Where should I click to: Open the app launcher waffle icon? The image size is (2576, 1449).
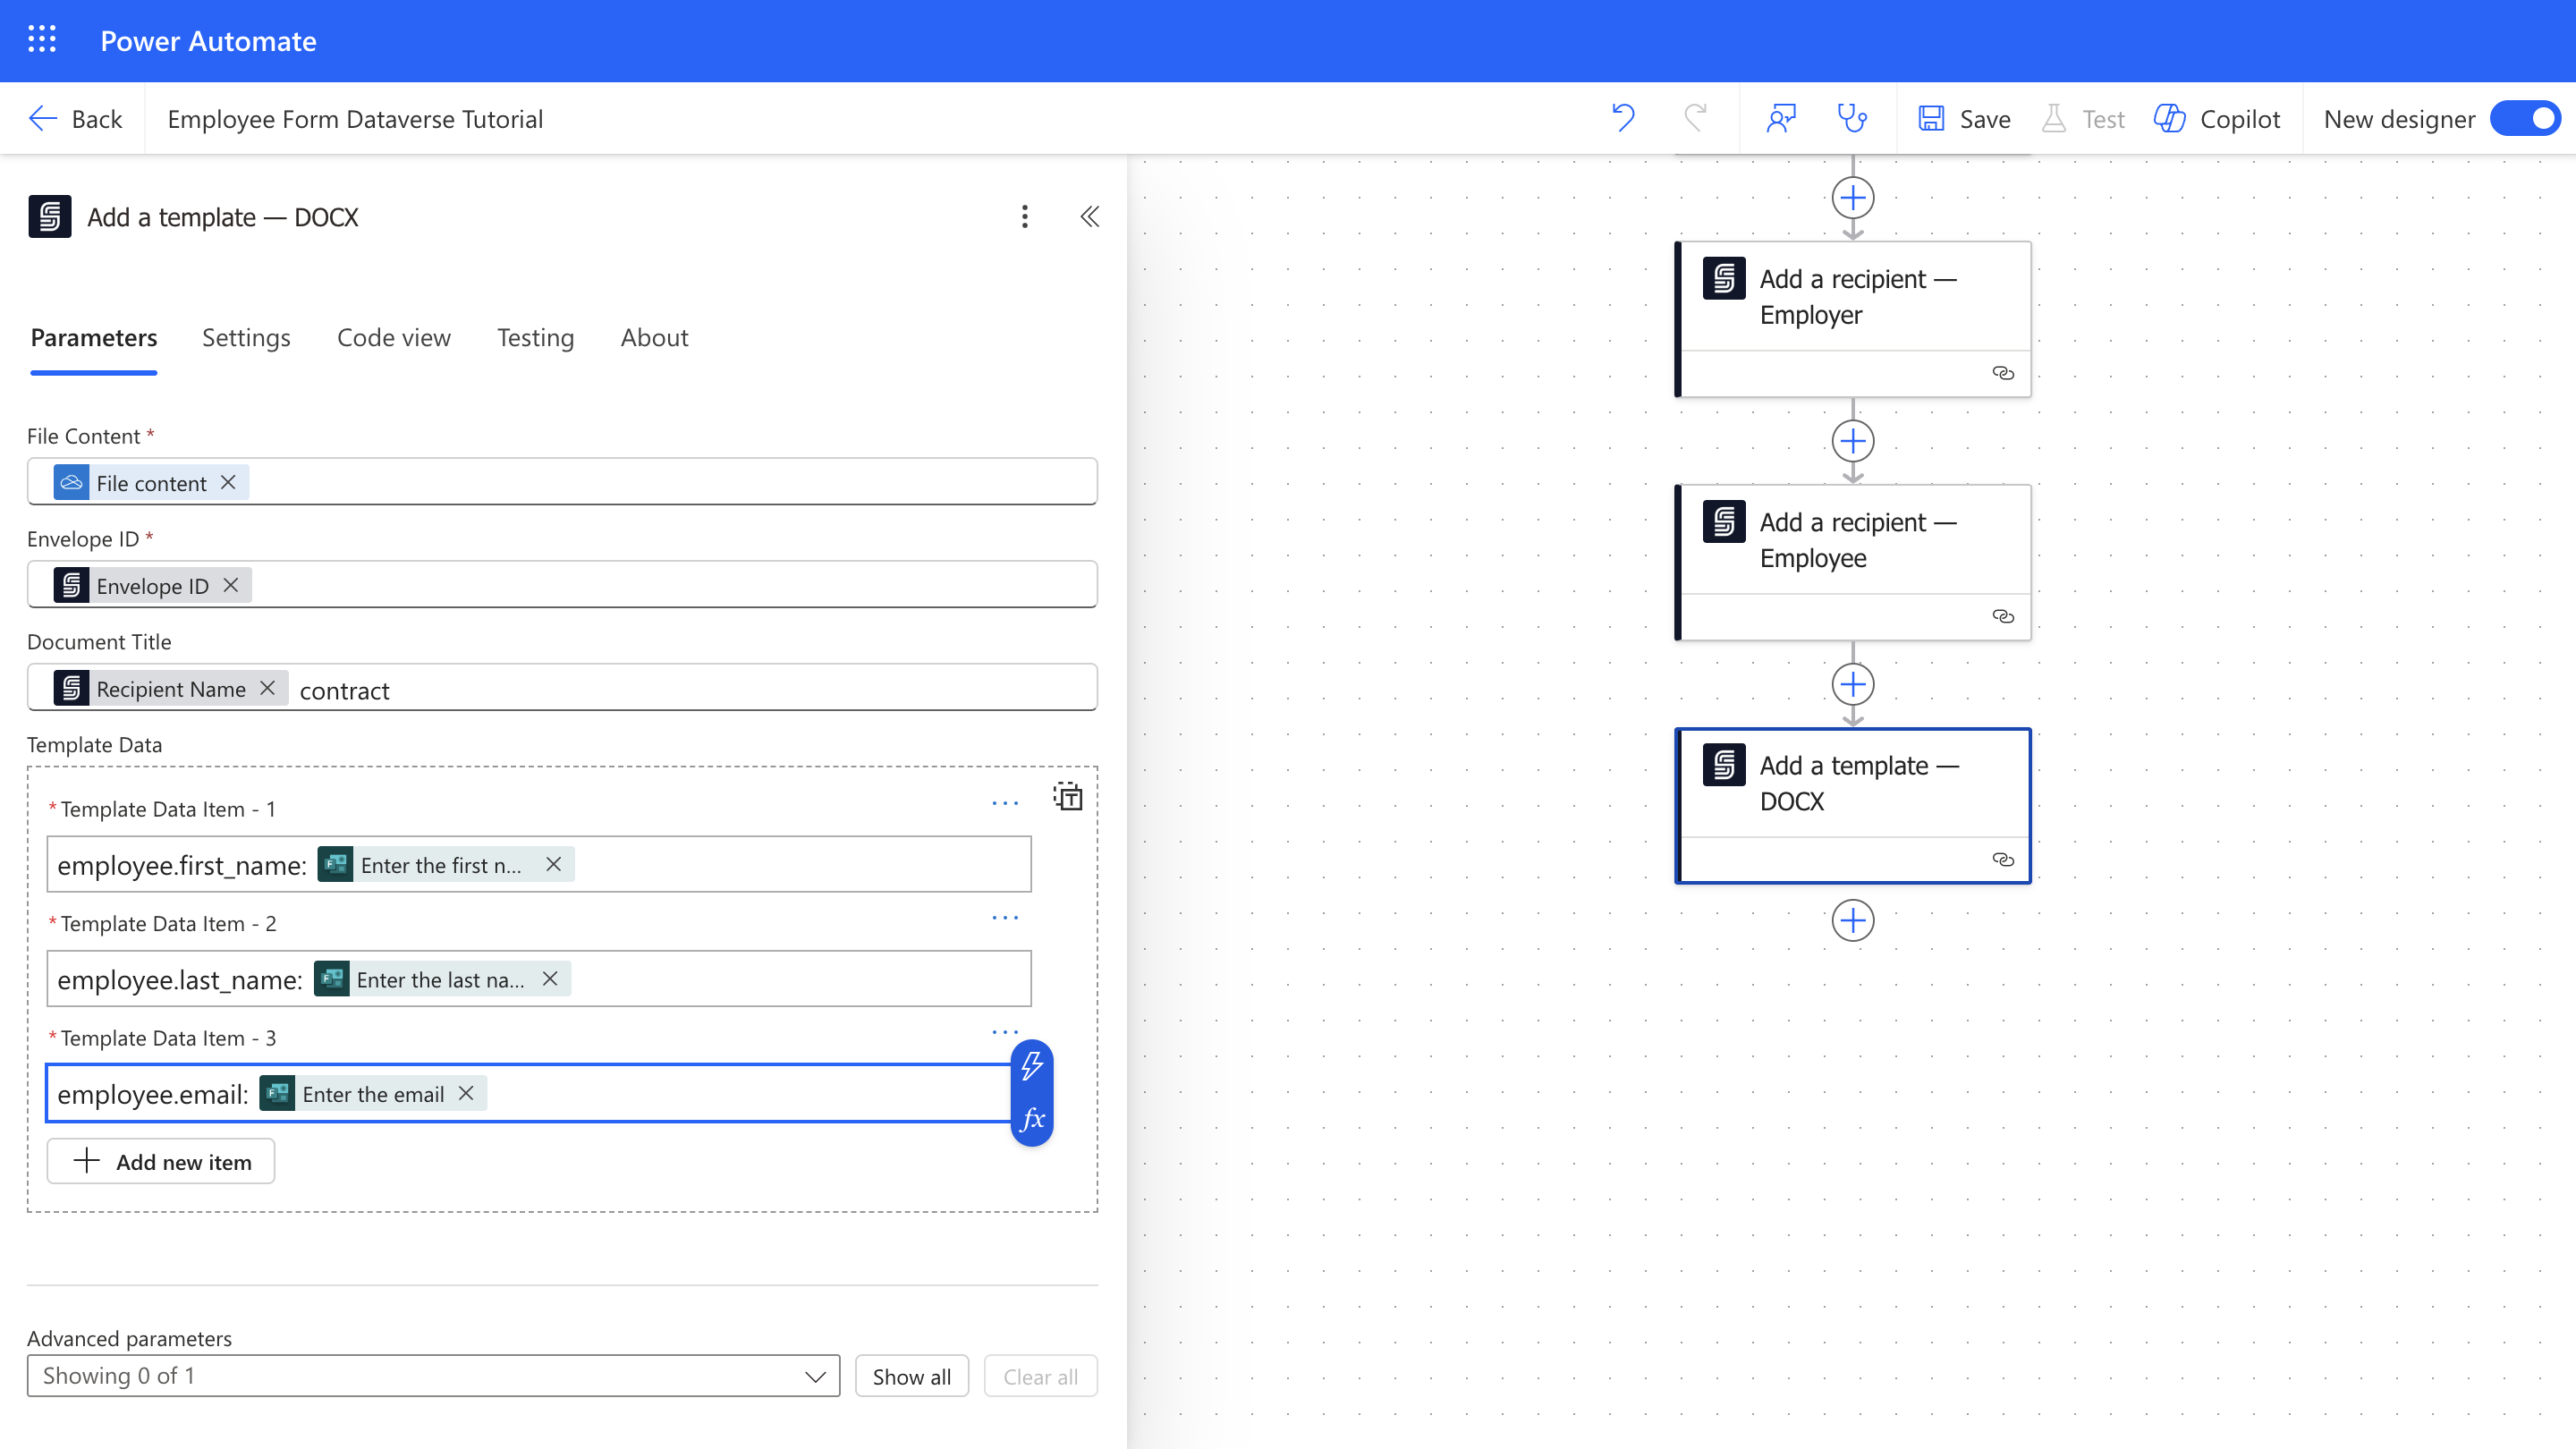tap(41, 40)
